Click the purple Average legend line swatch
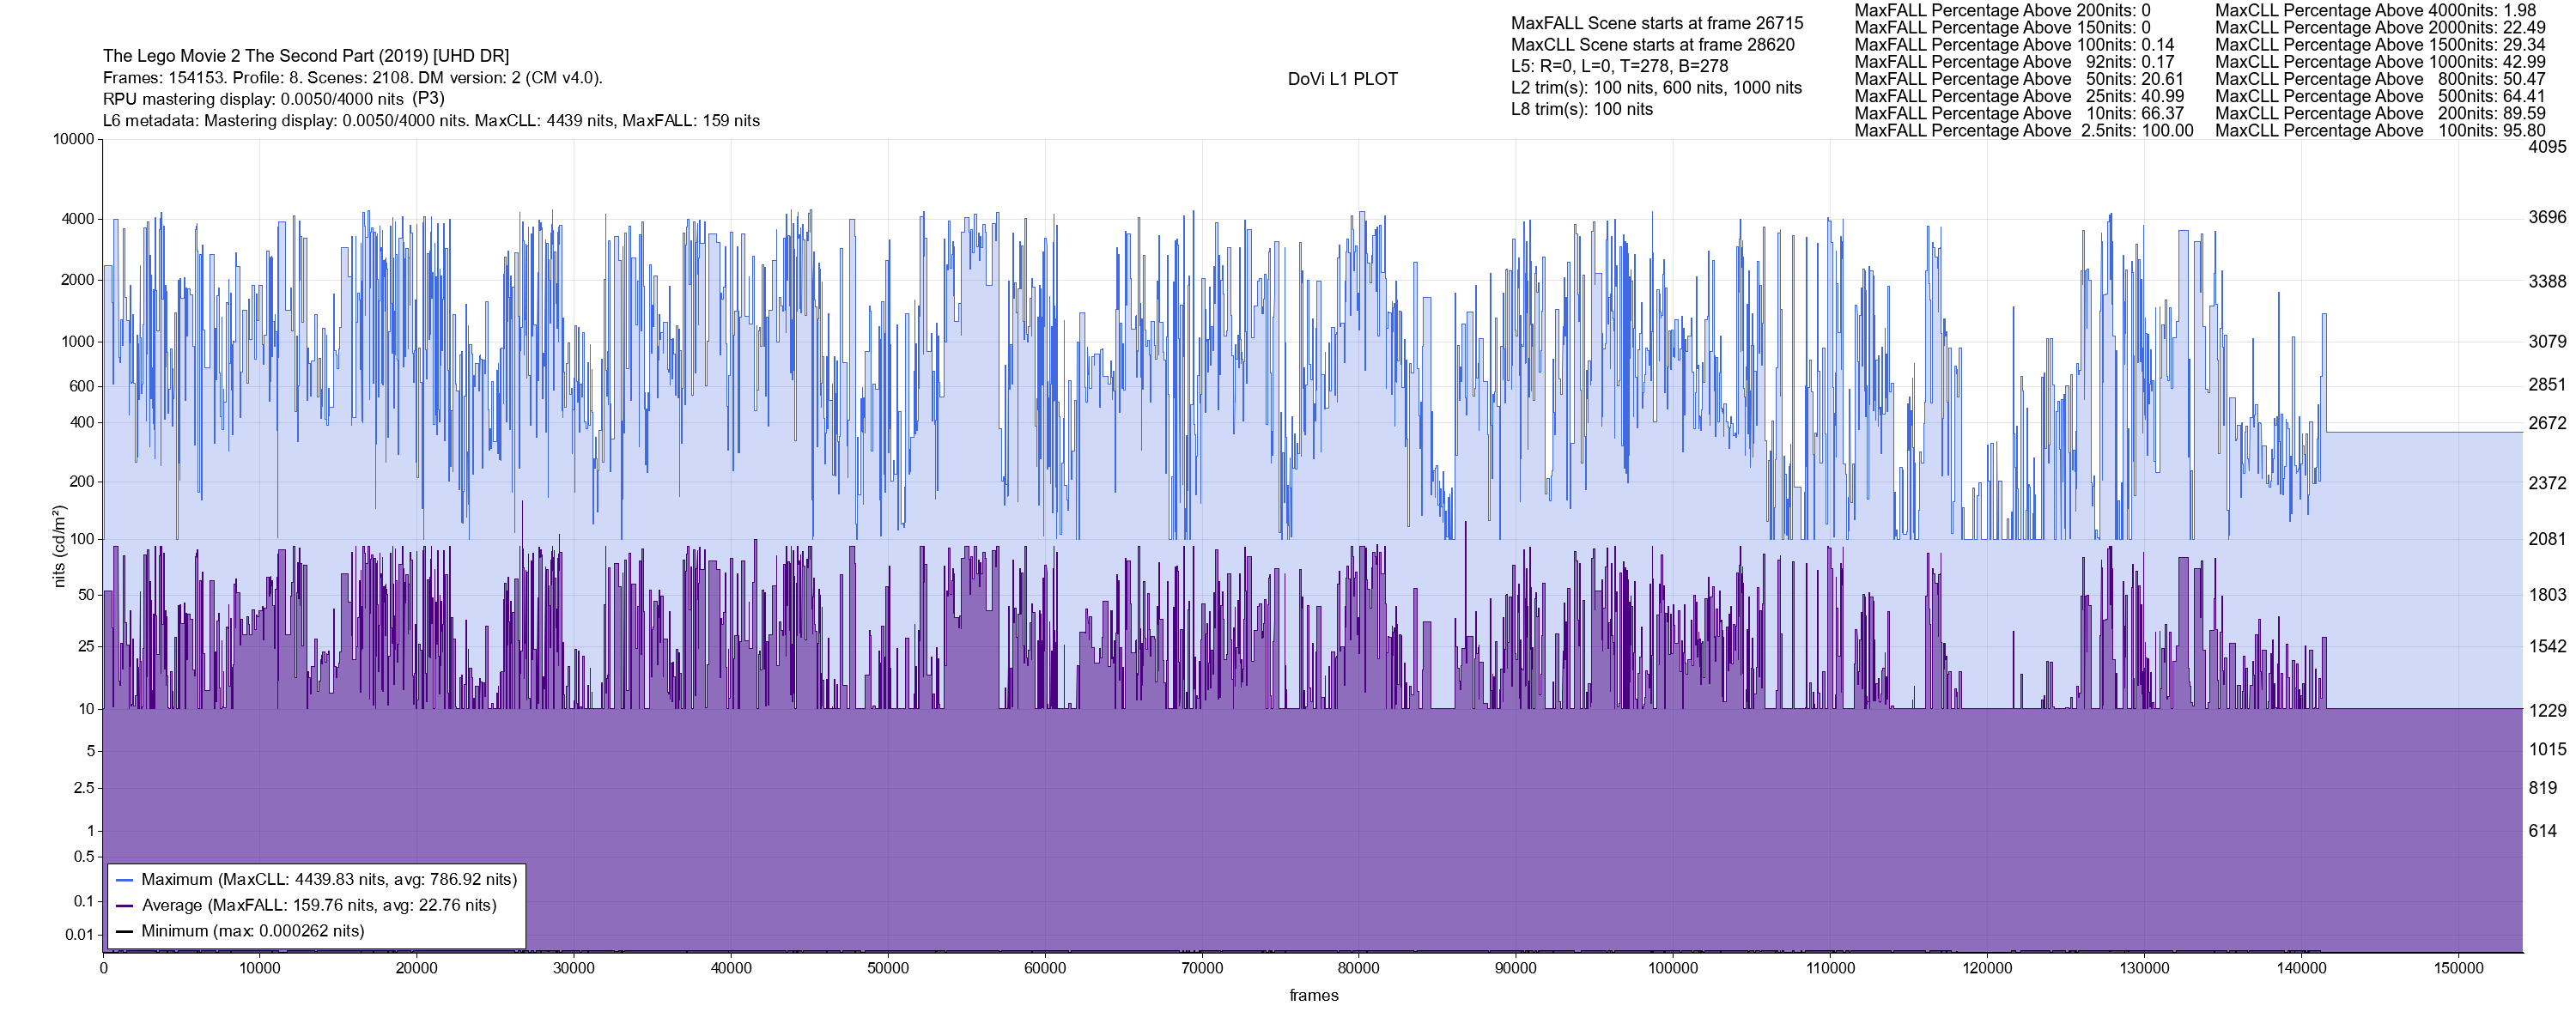Viewport: 2576px width, 1030px height. [x=125, y=906]
